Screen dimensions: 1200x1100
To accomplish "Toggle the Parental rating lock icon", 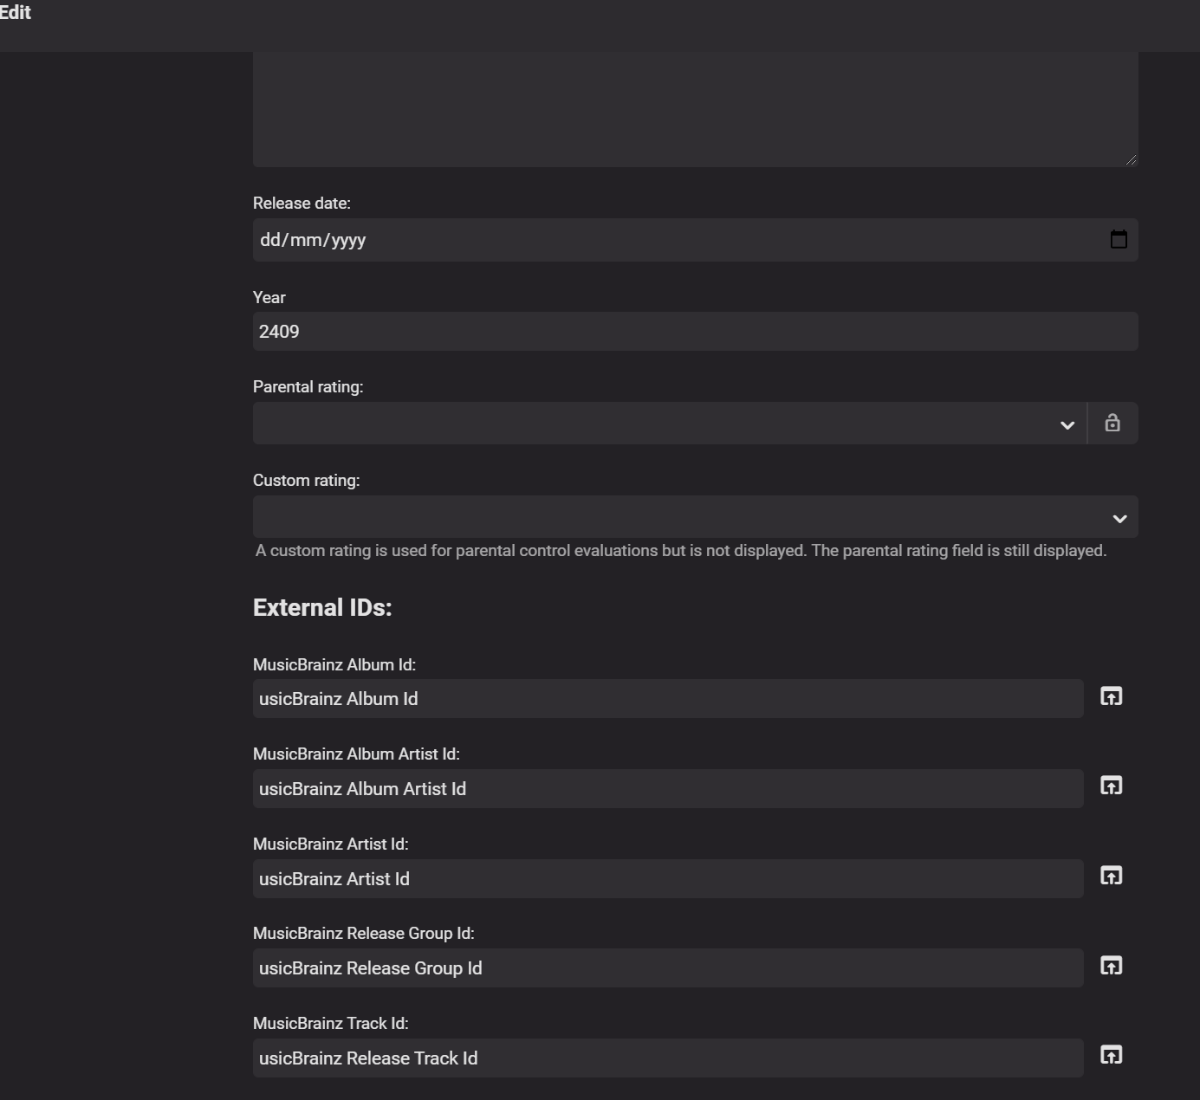I will 1112,423.
